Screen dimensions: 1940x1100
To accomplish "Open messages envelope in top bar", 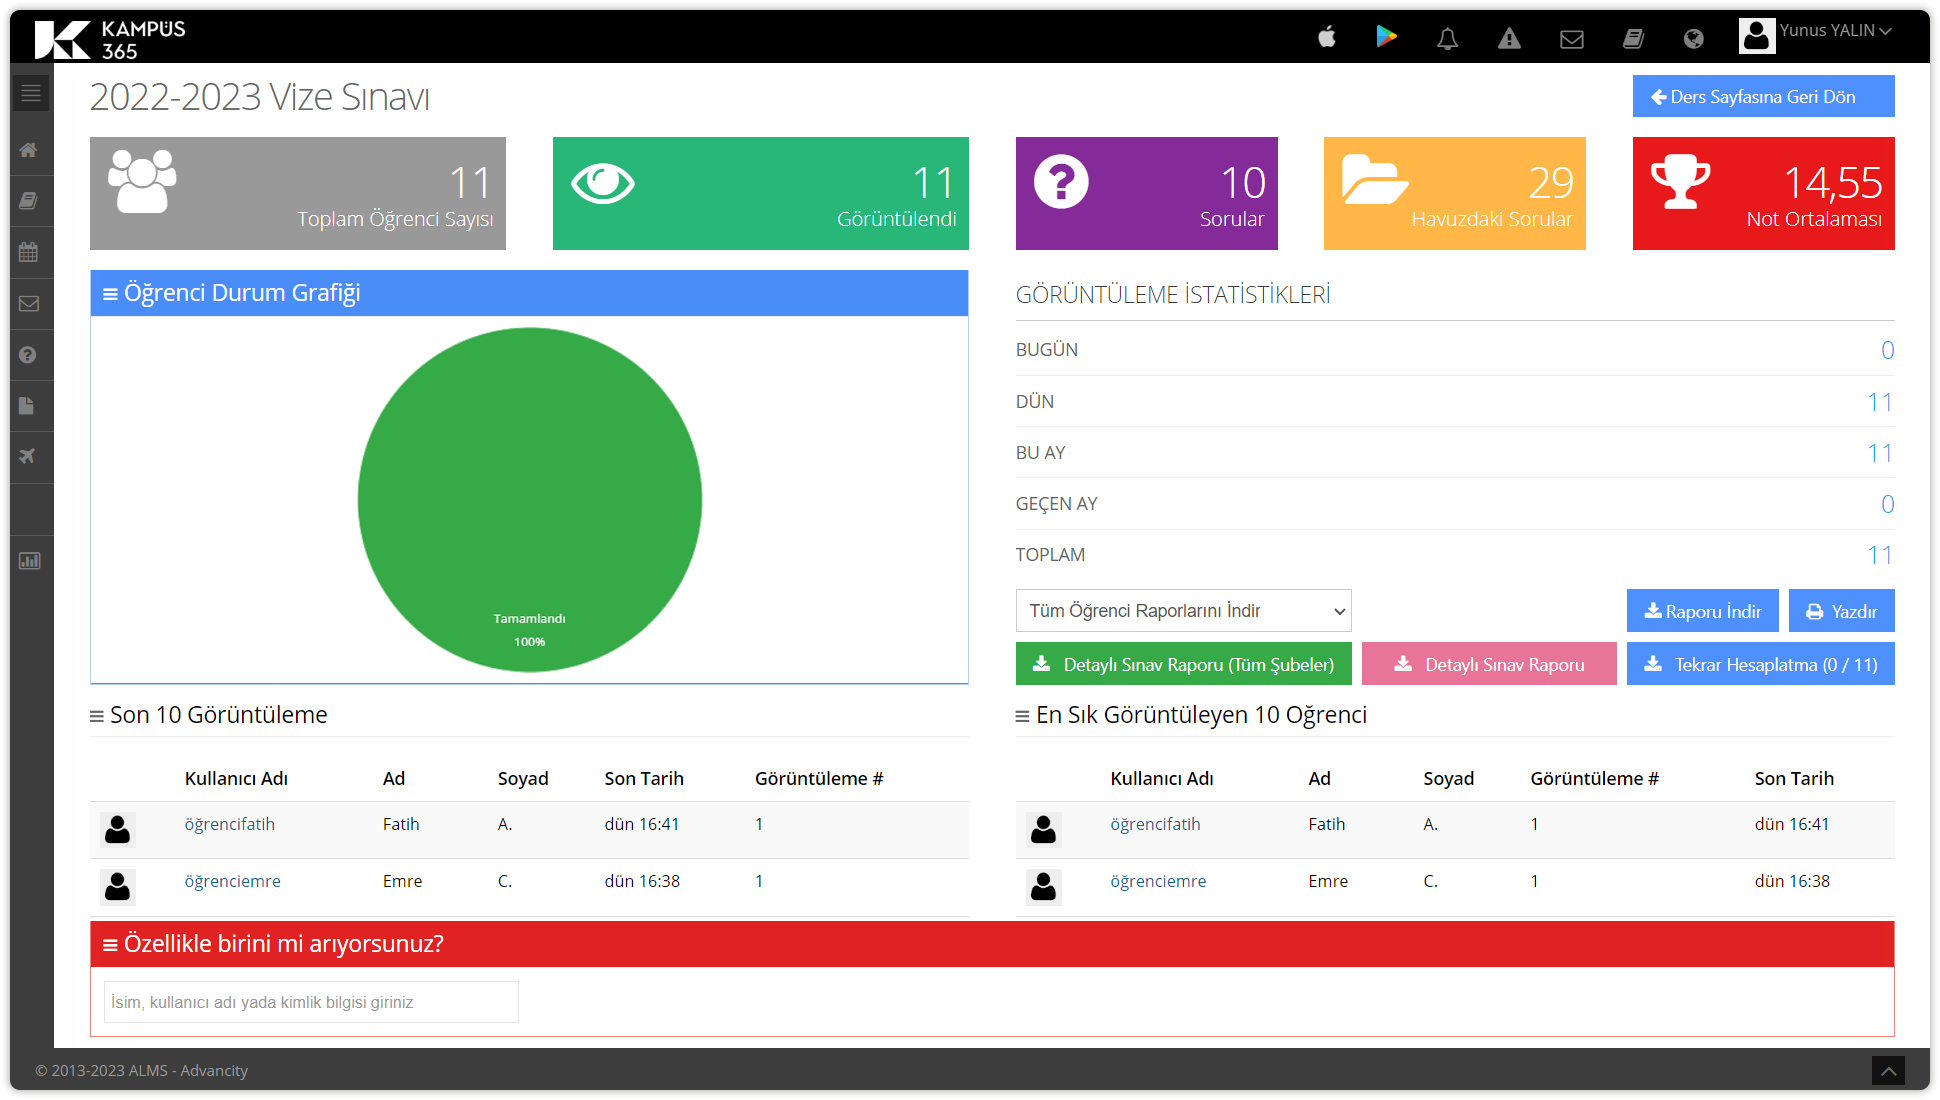I will 1571,39.
